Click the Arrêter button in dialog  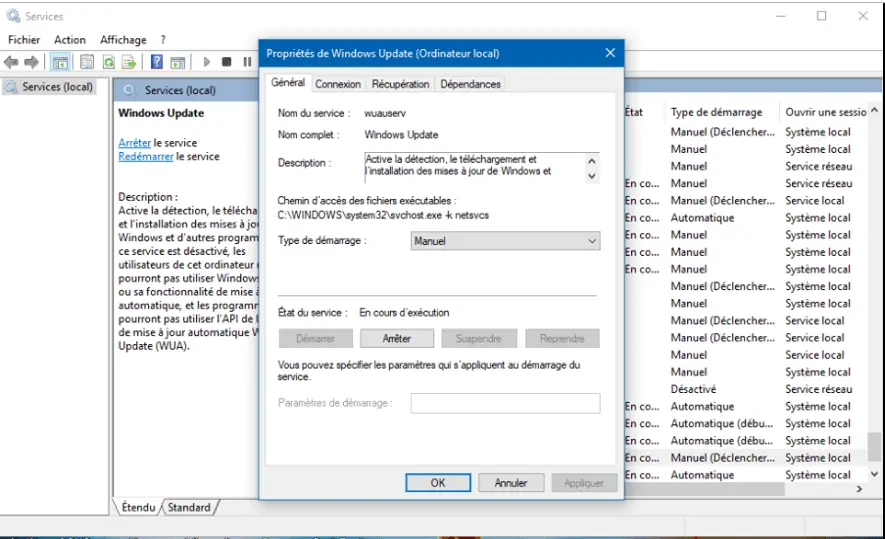(x=397, y=339)
